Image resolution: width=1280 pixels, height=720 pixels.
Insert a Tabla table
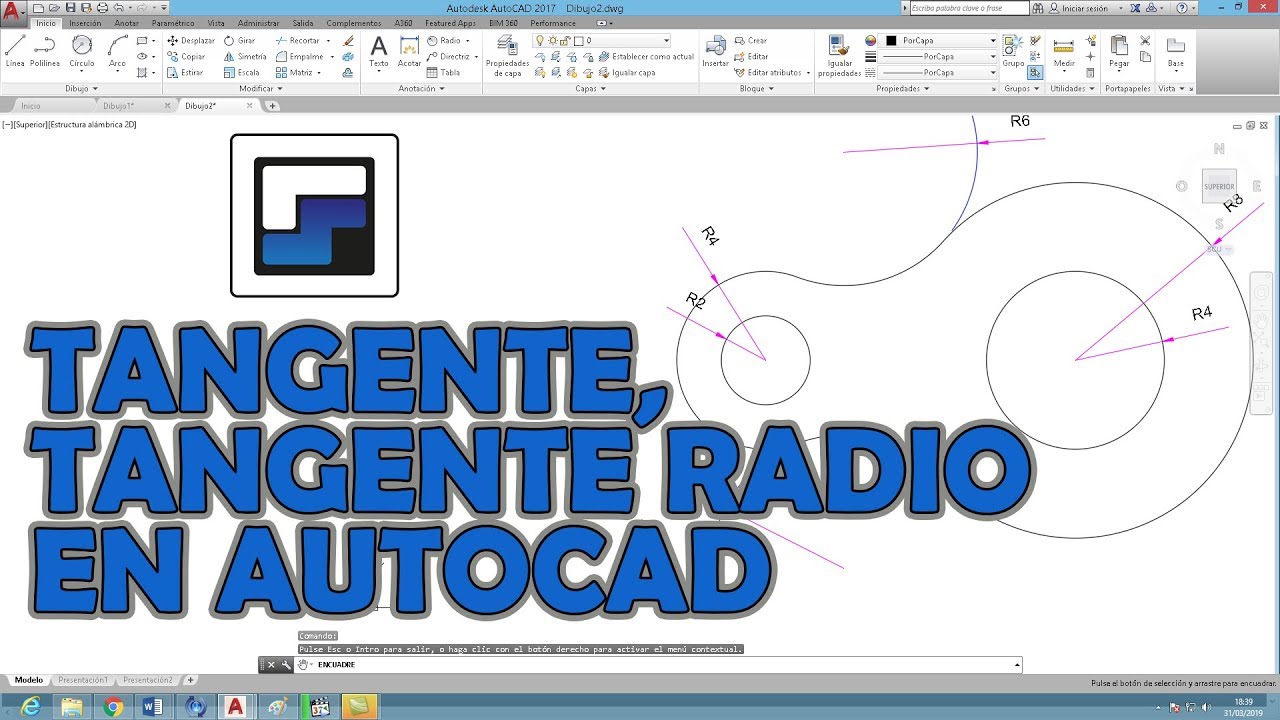(x=444, y=72)
